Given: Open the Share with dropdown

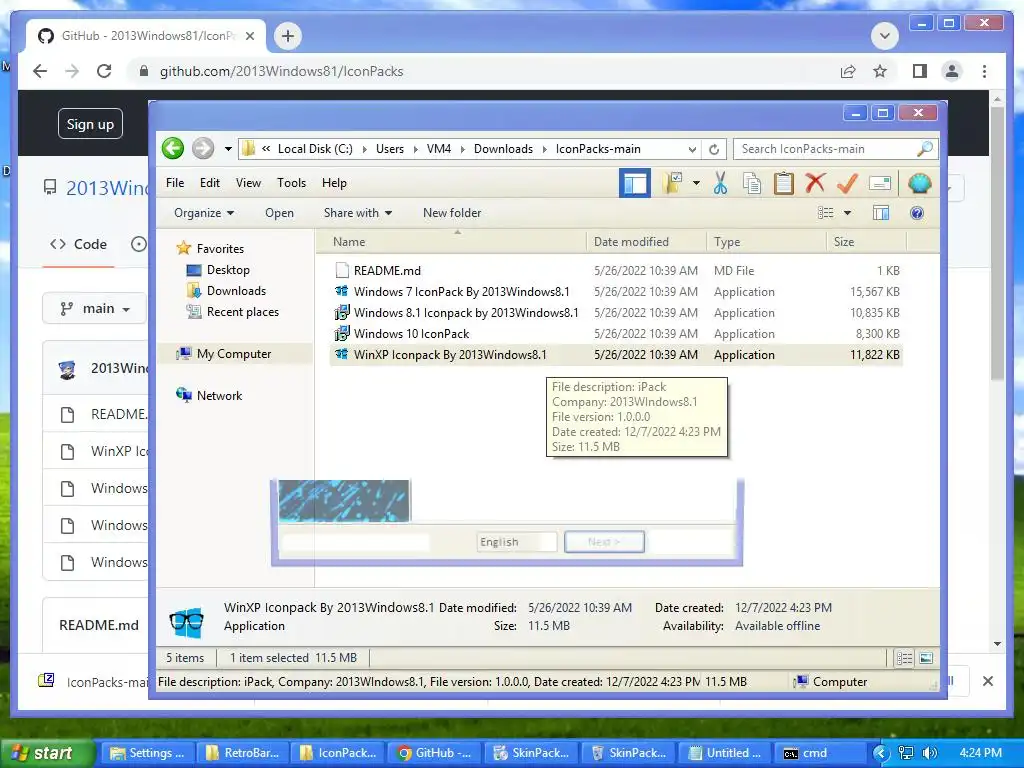Looking at the screenshot, I should coord(358,213).
